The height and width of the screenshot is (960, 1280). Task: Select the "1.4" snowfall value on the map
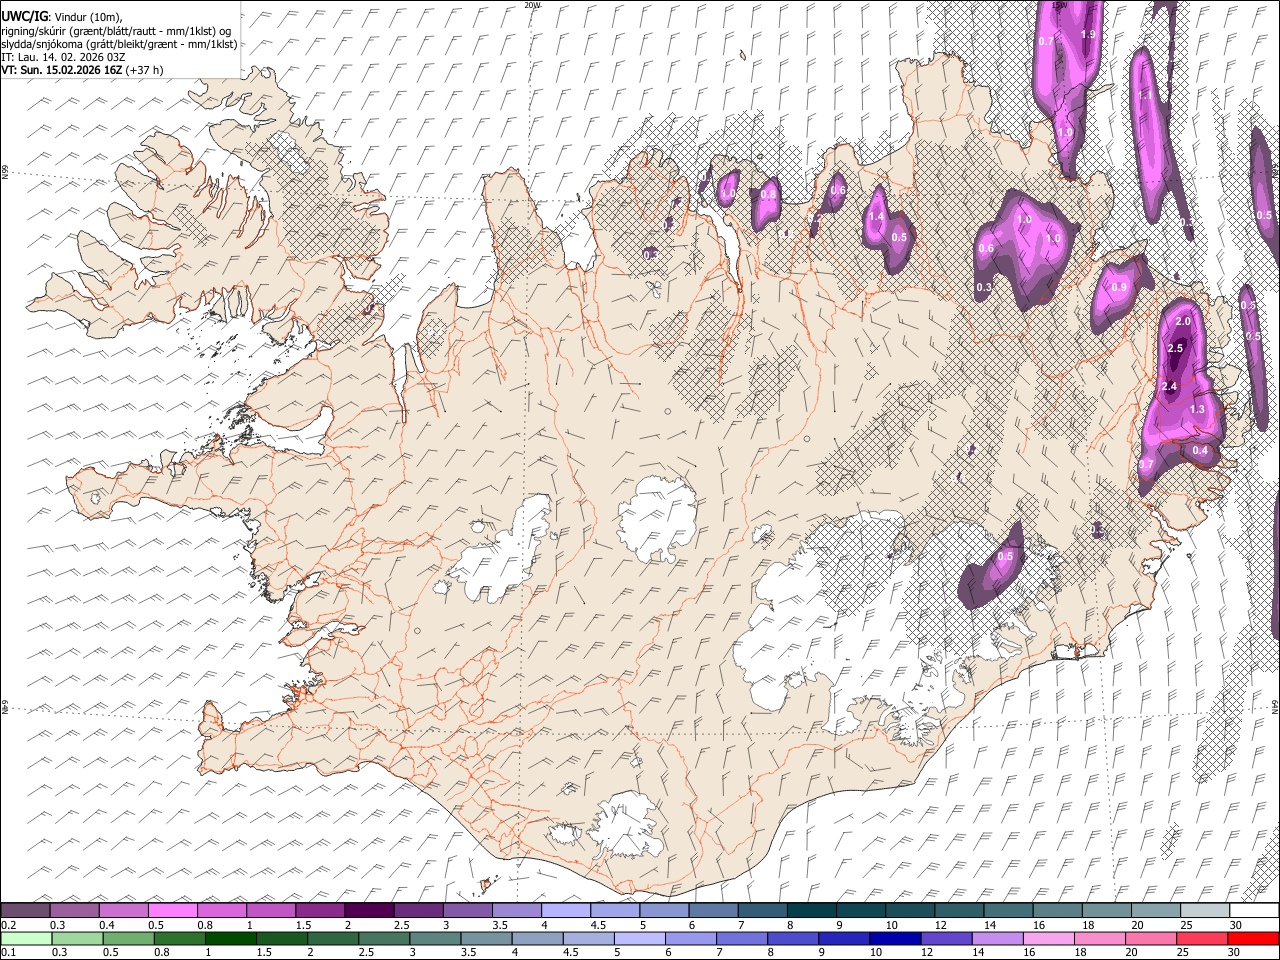(x=876, y=217)
